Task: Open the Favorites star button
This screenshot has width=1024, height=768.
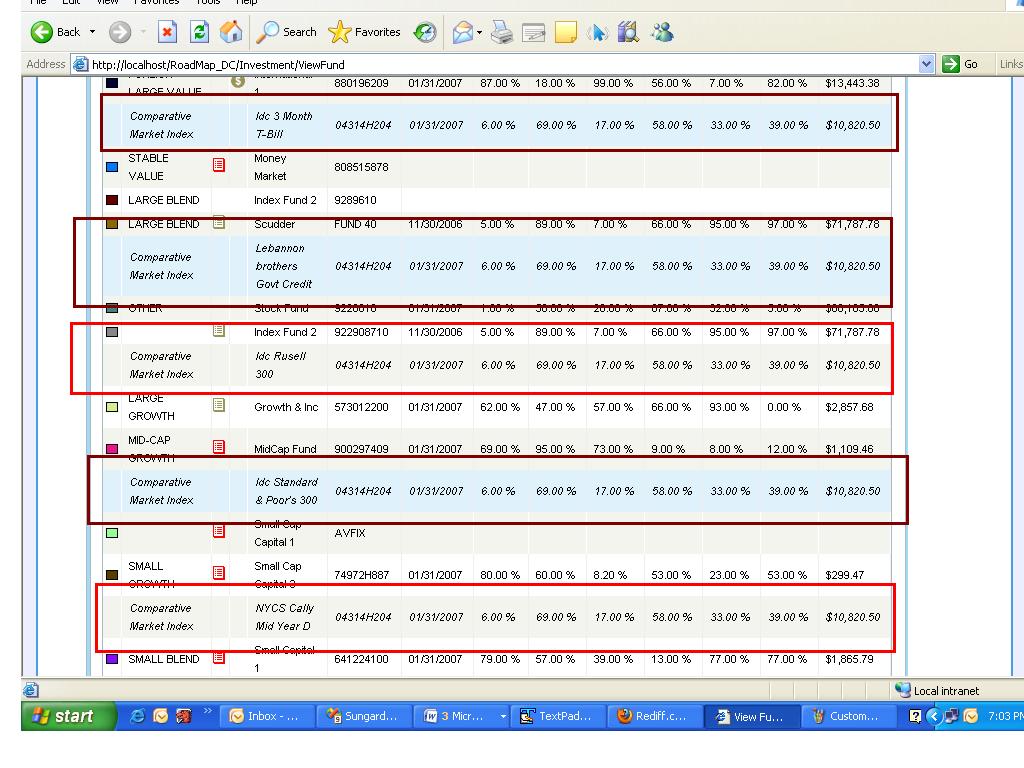Action: click(364, 32)
